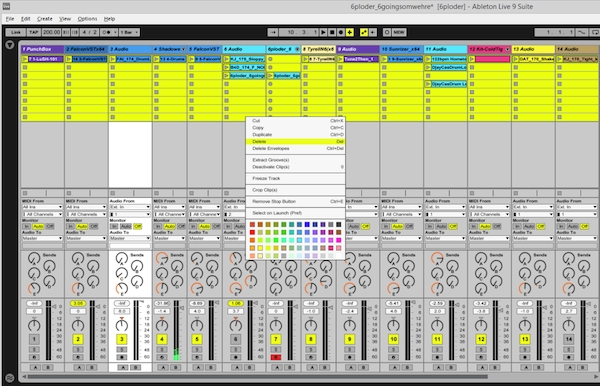Screen dimensions: 600x386
Task: Start playback with the transport Play button
Action: point(323,33)
